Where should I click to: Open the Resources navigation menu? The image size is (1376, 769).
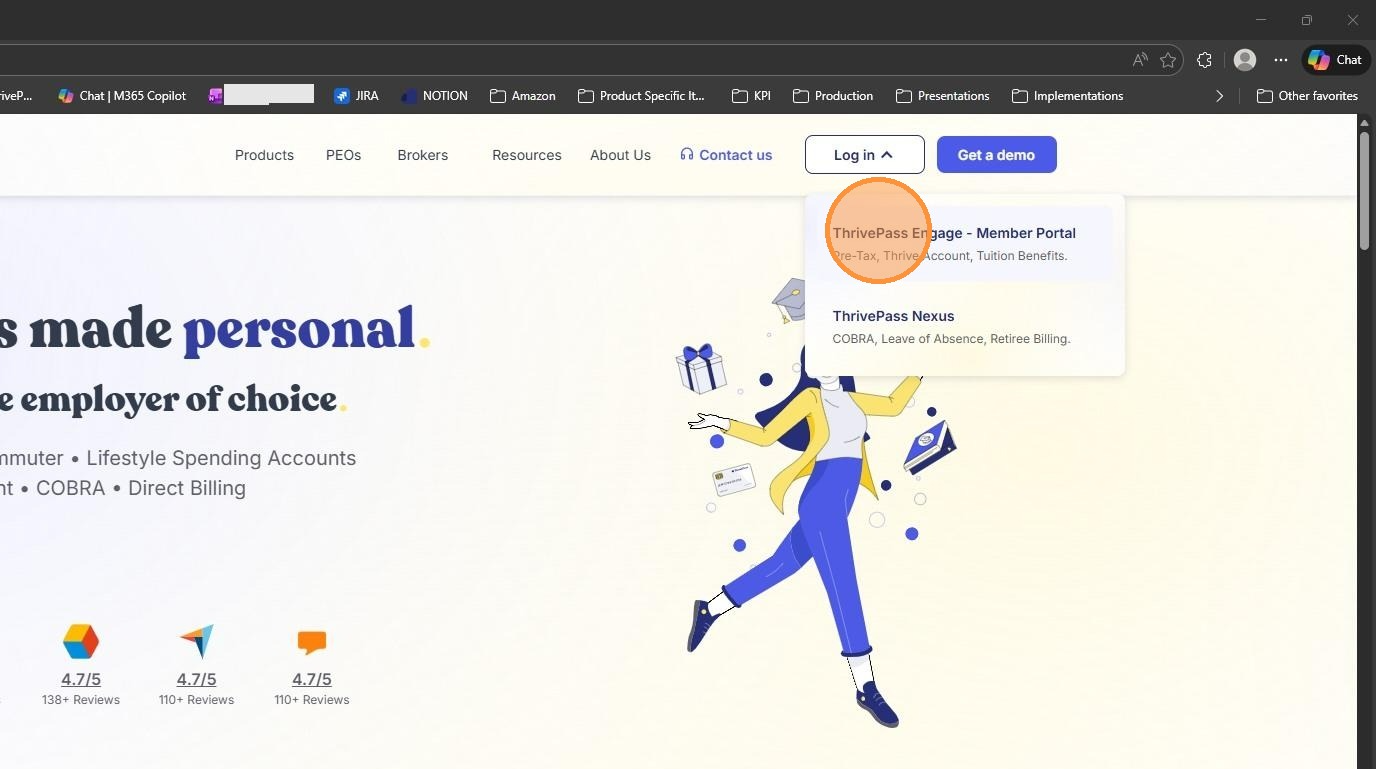526,155
